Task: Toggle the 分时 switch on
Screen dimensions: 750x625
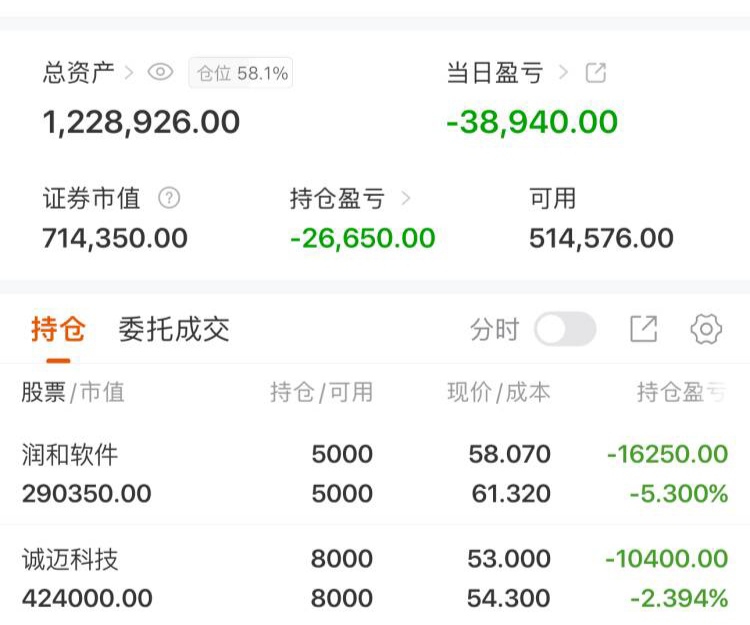Action: [x=564, y=329]
